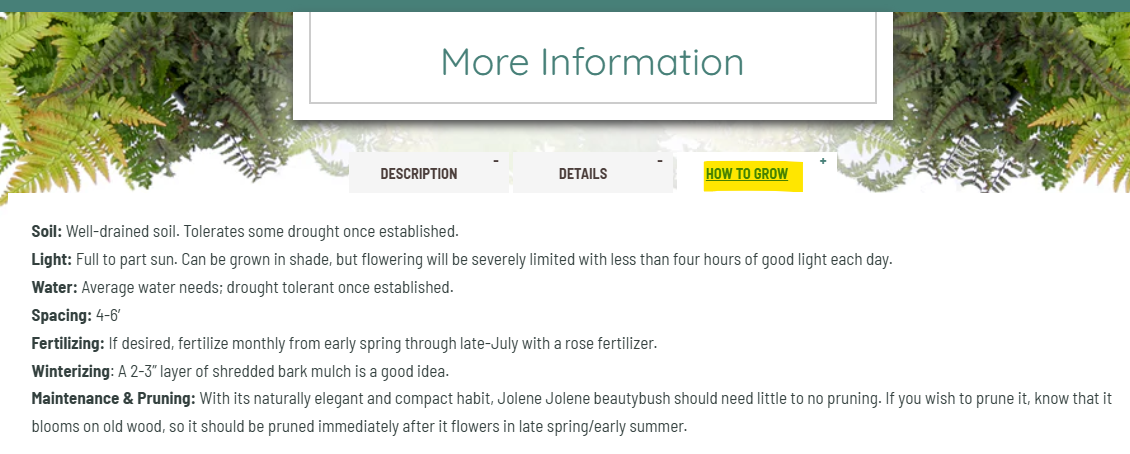Click the More Information heading
1130x454 pixels.
coord(592,61)
